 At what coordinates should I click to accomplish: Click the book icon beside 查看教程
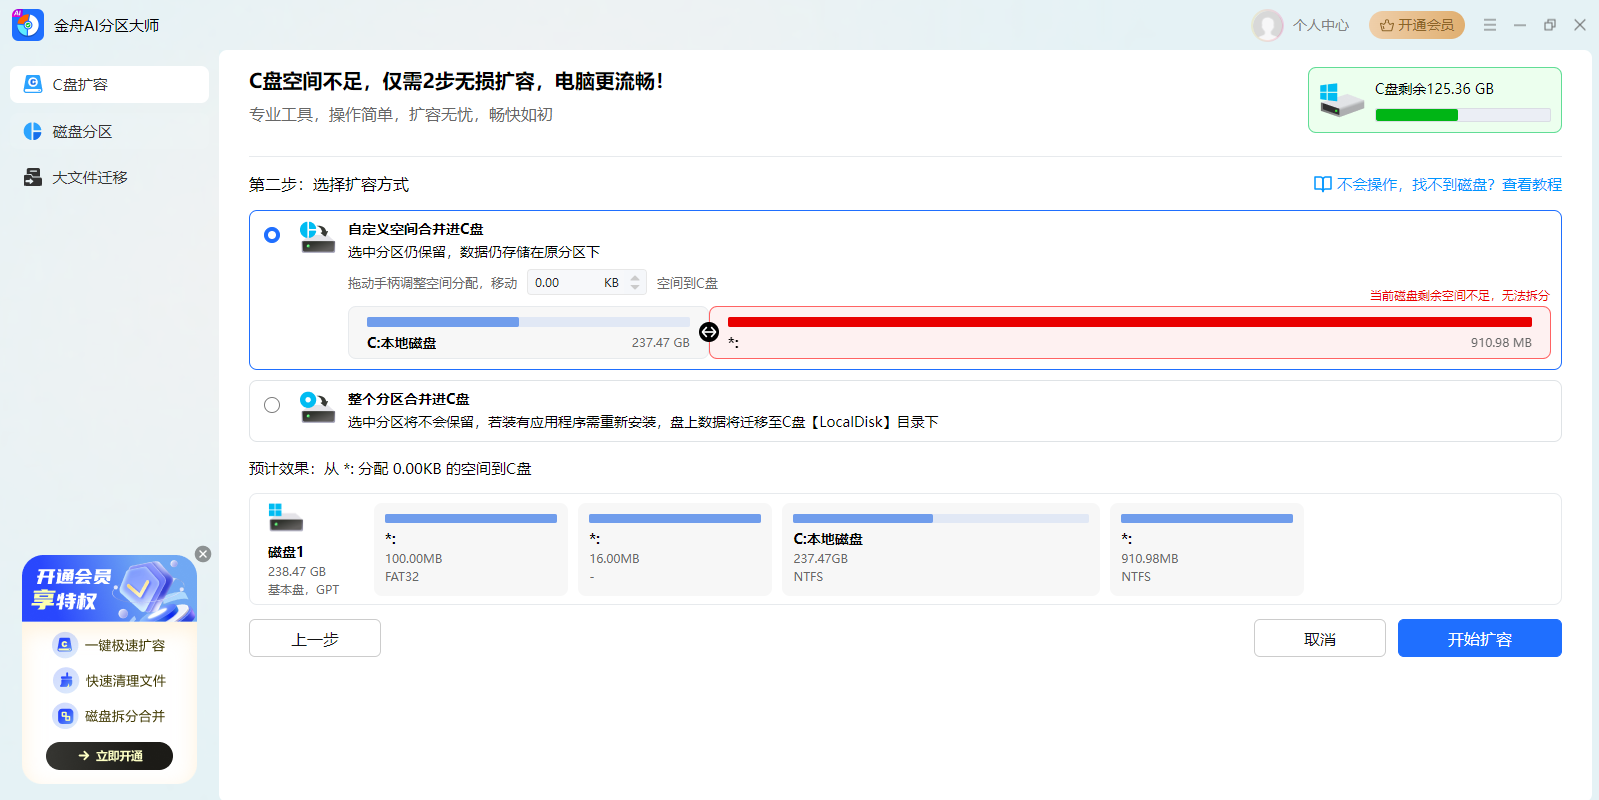pyautogui.click(x=1322, y=184)
